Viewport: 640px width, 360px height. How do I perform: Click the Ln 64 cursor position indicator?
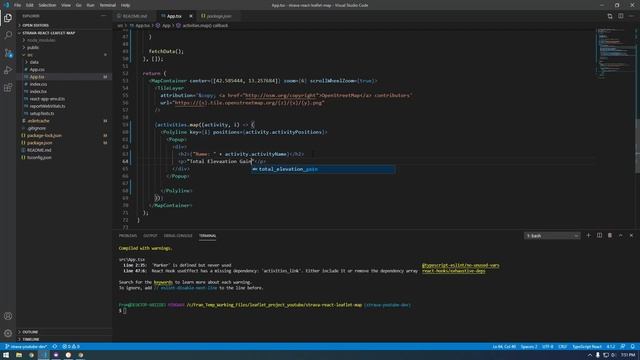(504, 347)
